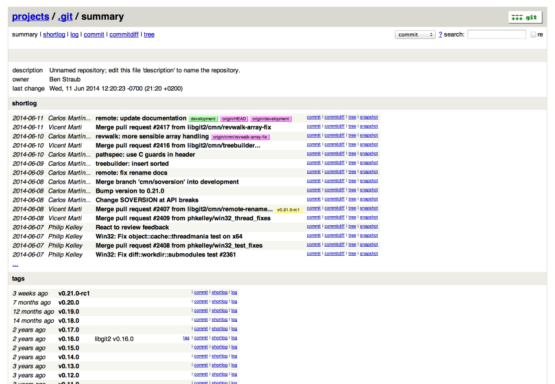Open 'Merge branch cmn/soversion into development' commit
The image size is (555, 384).
(x=167, y=182)
